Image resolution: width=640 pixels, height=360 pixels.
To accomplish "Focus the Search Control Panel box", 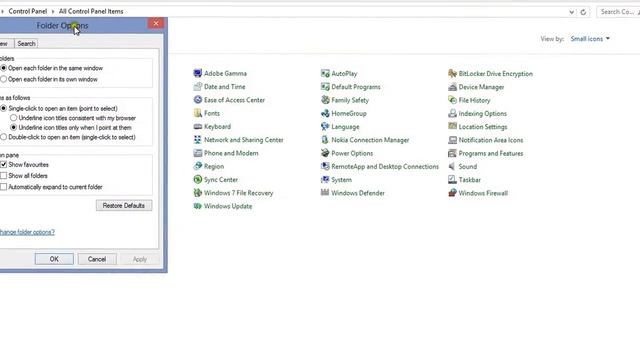I will pos(618,12).
